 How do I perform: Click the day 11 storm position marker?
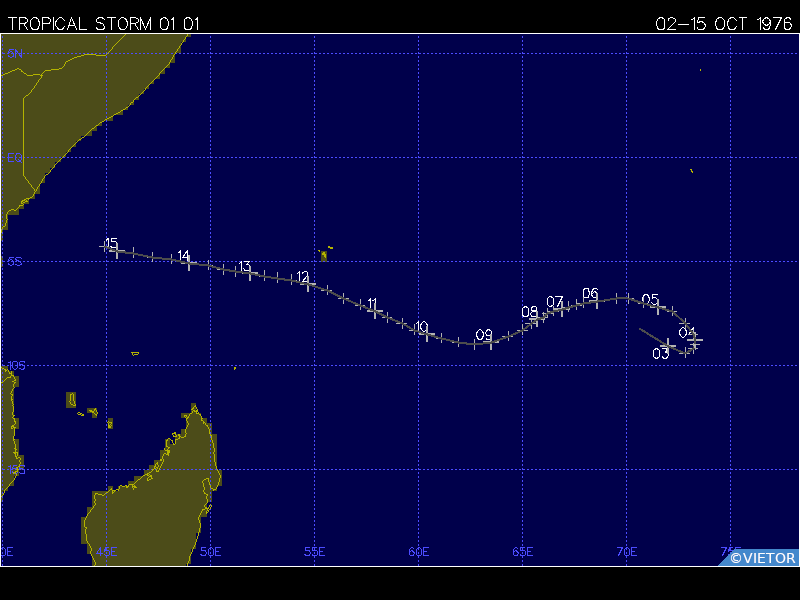(375, 310)
